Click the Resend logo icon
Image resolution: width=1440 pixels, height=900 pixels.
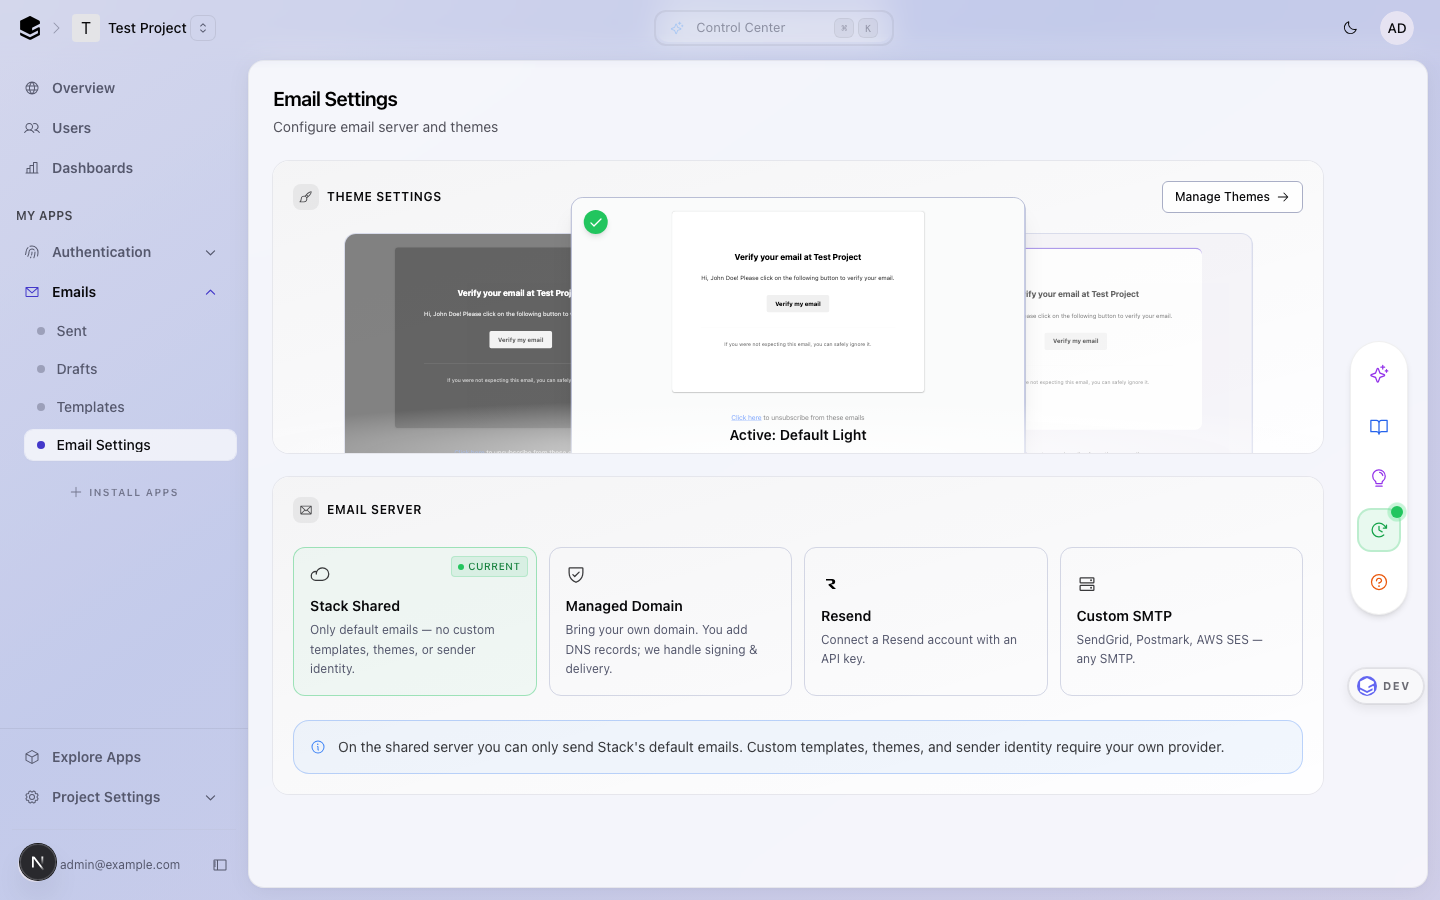[831, 584]
